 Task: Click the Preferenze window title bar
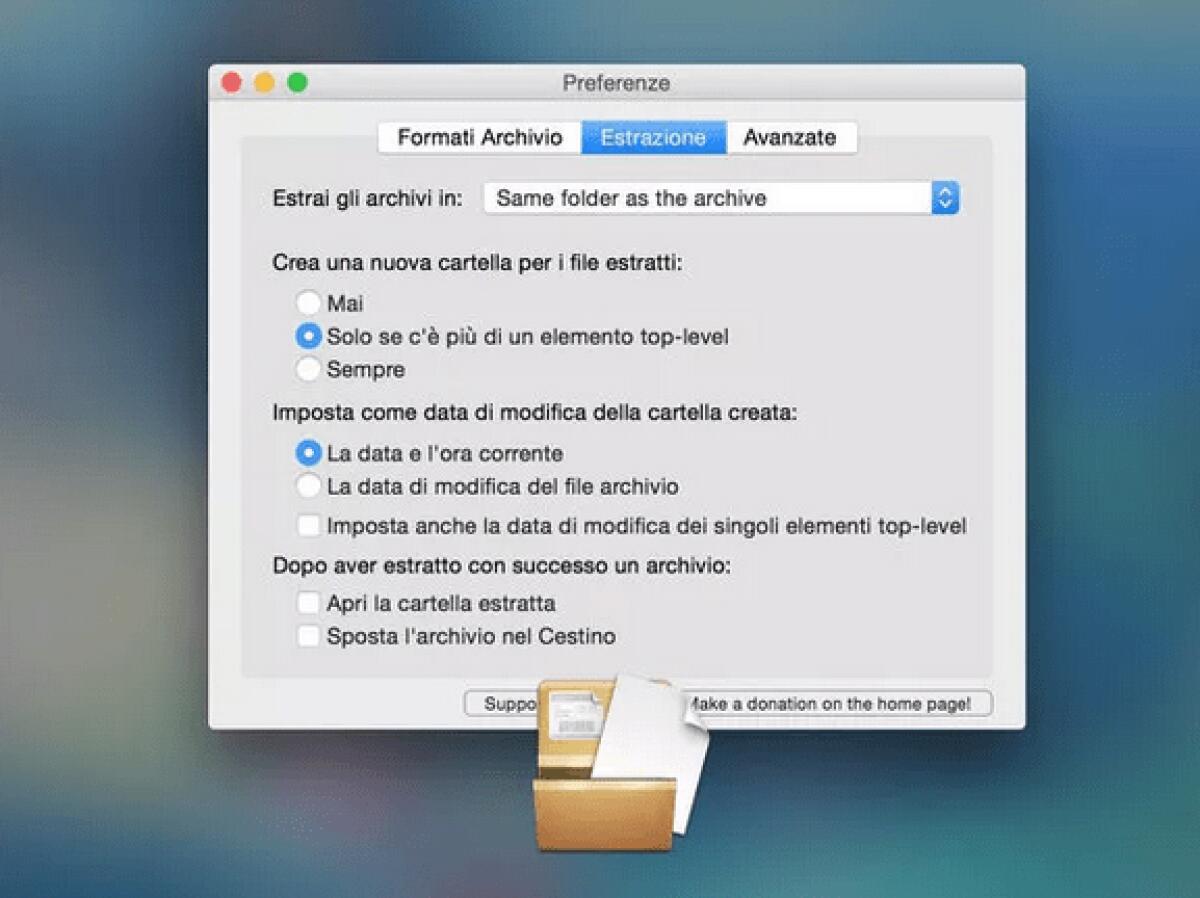(614, 84)
